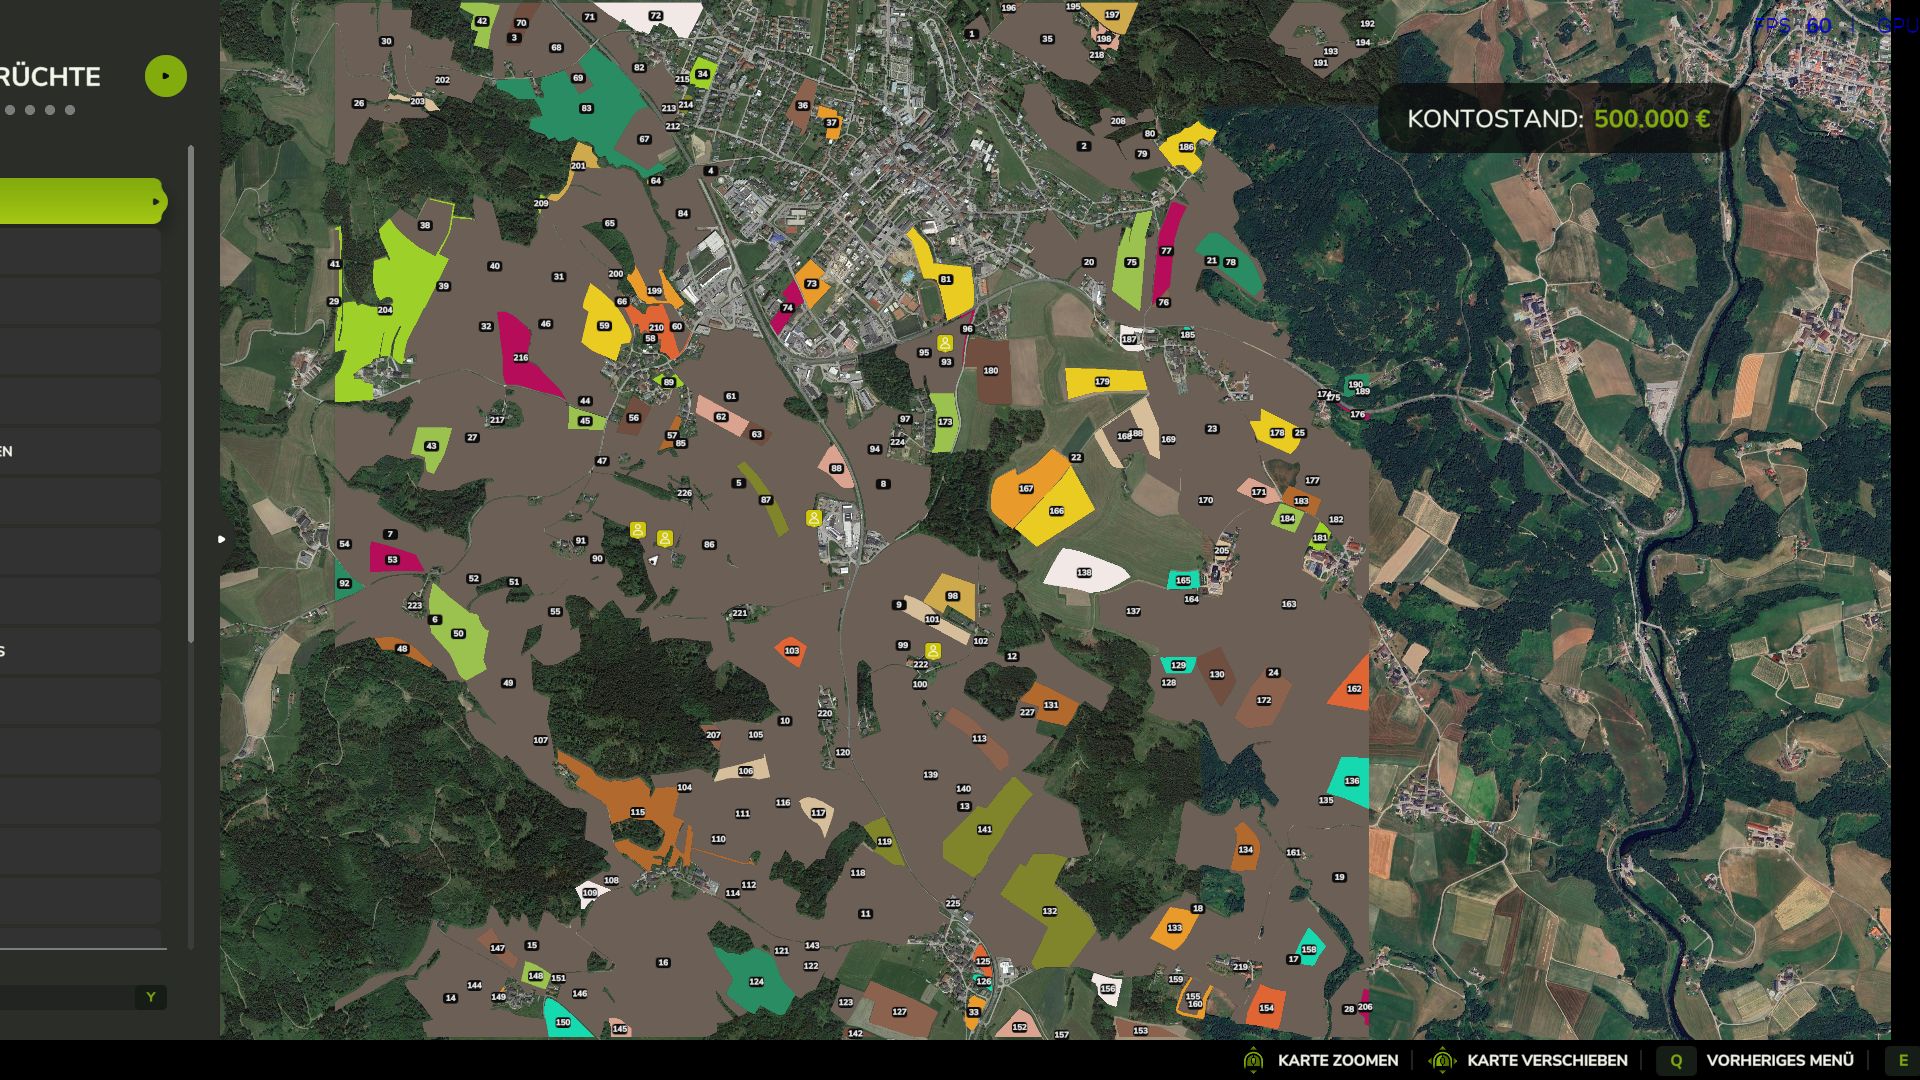
Task: Click the left panel scrollbar
Action: (190, 394)
